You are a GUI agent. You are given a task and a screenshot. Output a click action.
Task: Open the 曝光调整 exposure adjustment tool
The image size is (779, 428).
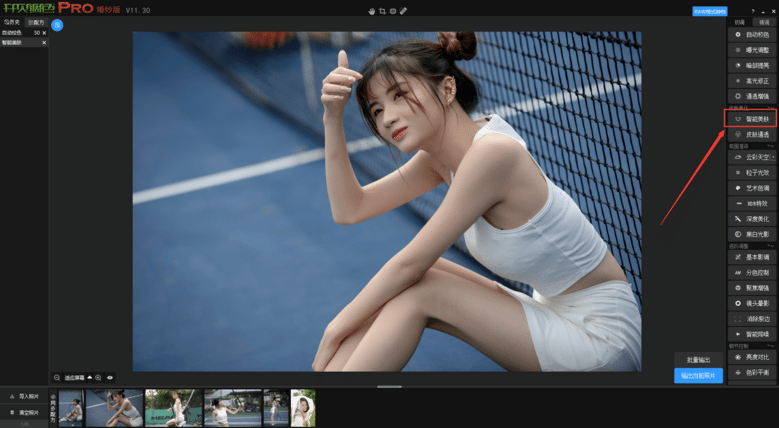[x=750, y=49]
